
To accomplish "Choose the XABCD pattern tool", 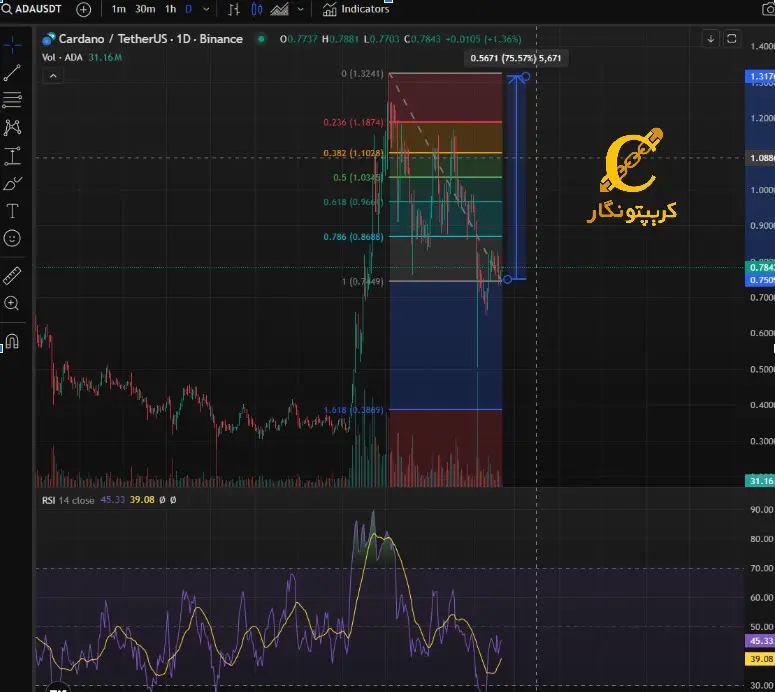I will (12, 127).
